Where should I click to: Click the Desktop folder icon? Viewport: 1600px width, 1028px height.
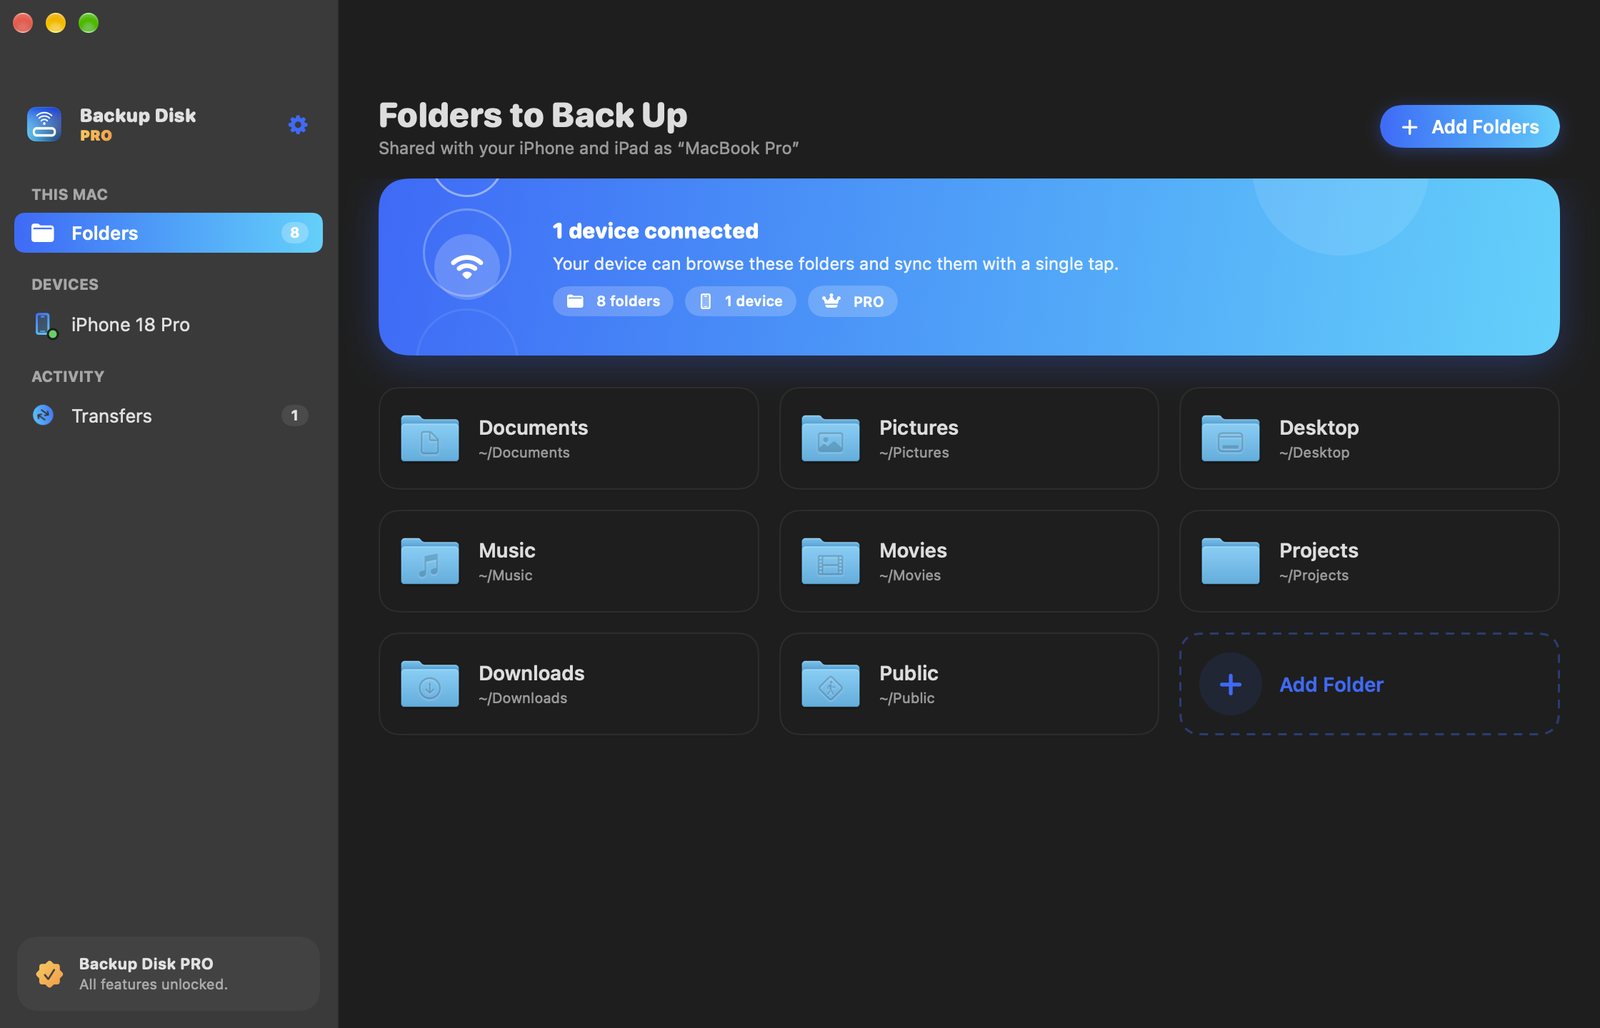[1230, 438]
